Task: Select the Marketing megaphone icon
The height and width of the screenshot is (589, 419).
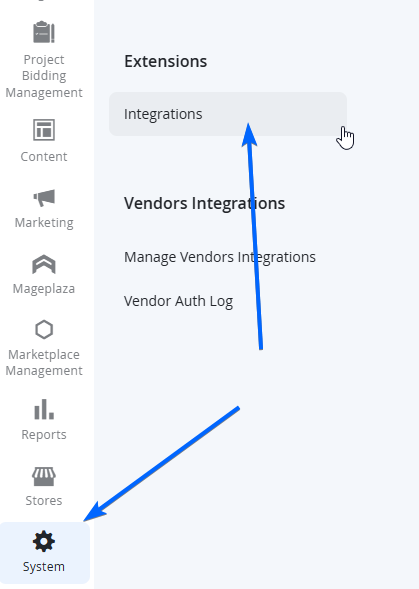Action: coord(44,198)
